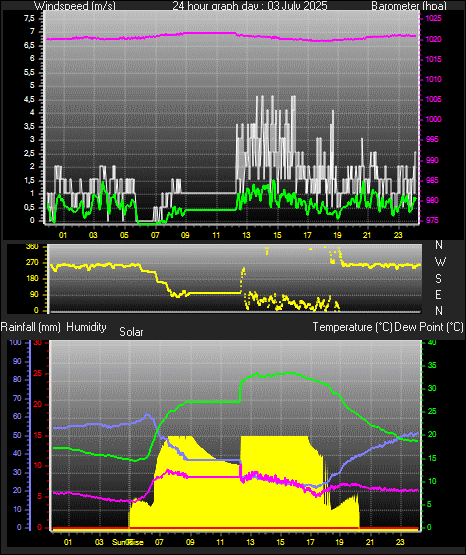Click hour 23 on the windspeed time axis
Viewport: 466px width, 555px height.
pyautogui.click(x=398, y=235)
